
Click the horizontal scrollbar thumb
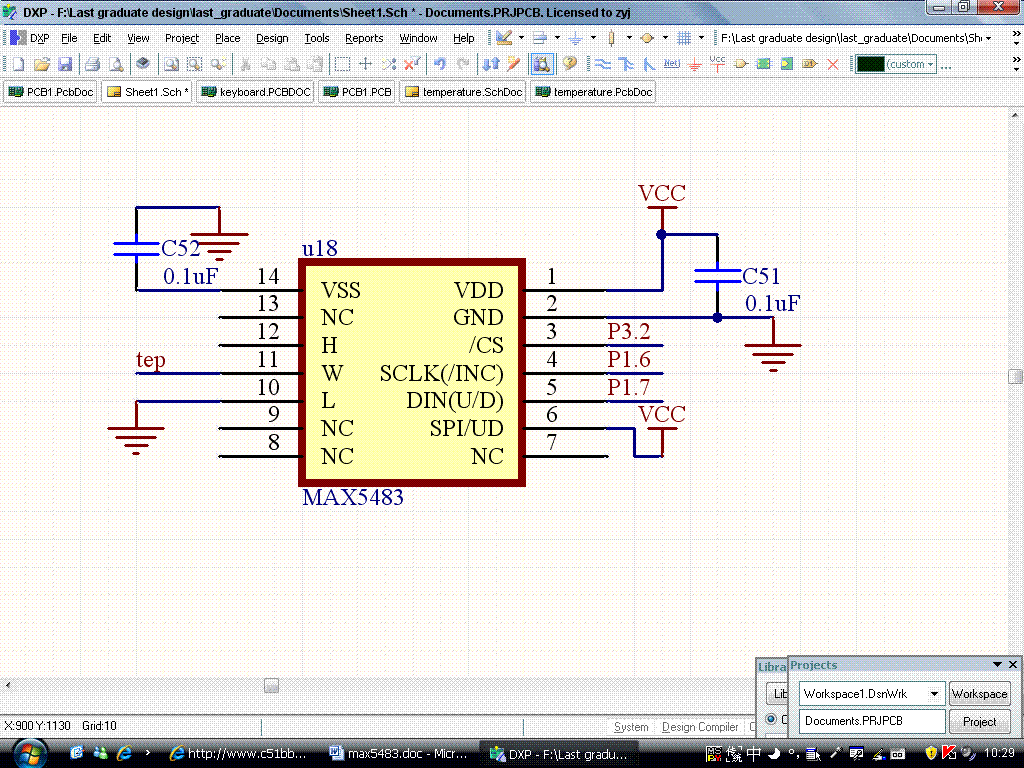pos(272,685)
